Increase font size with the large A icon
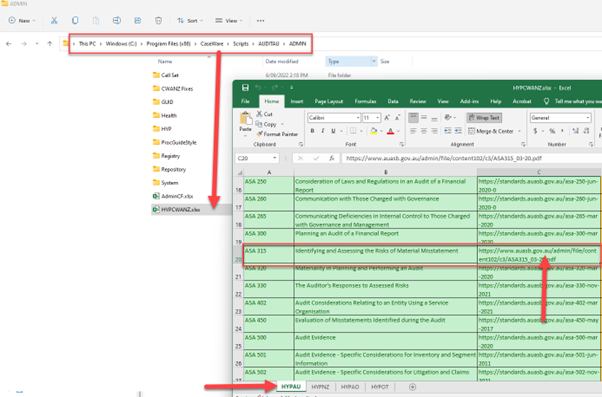Image resolution: width=602 pixels, height=397 pixels. [x=387, y=117]
